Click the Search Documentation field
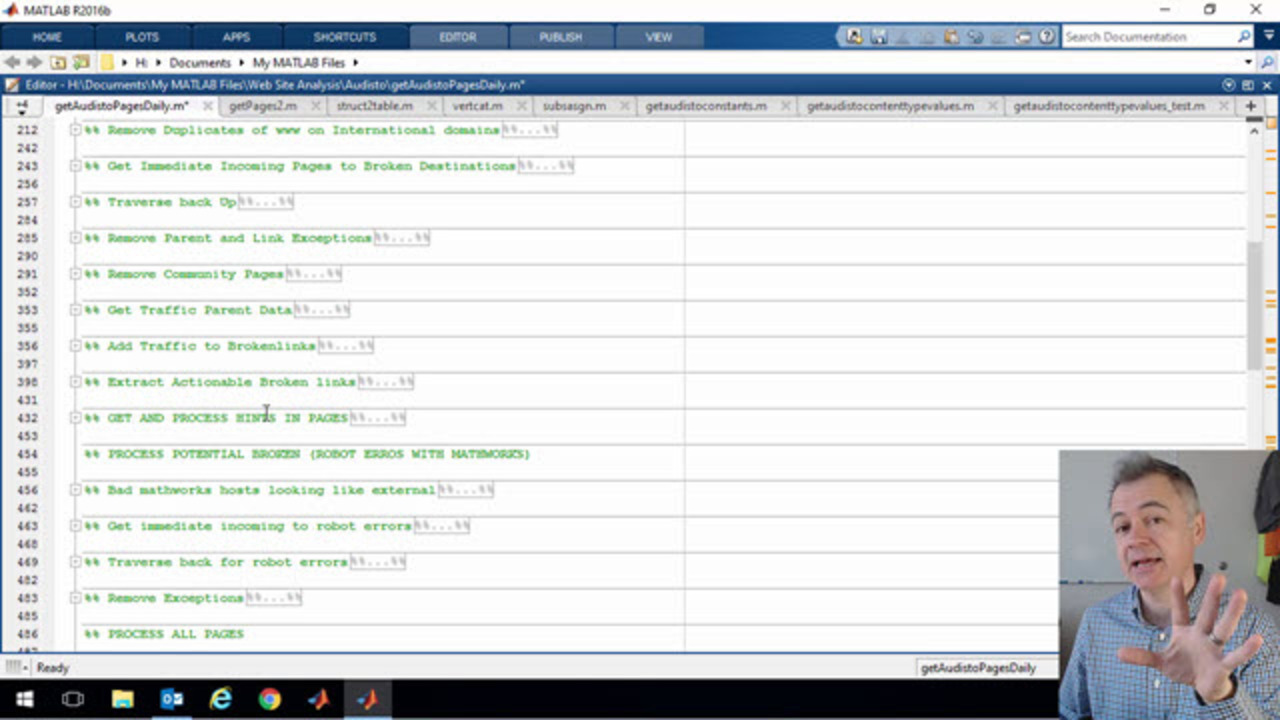Screen dimensions: 1280x720 point(1148,37)
